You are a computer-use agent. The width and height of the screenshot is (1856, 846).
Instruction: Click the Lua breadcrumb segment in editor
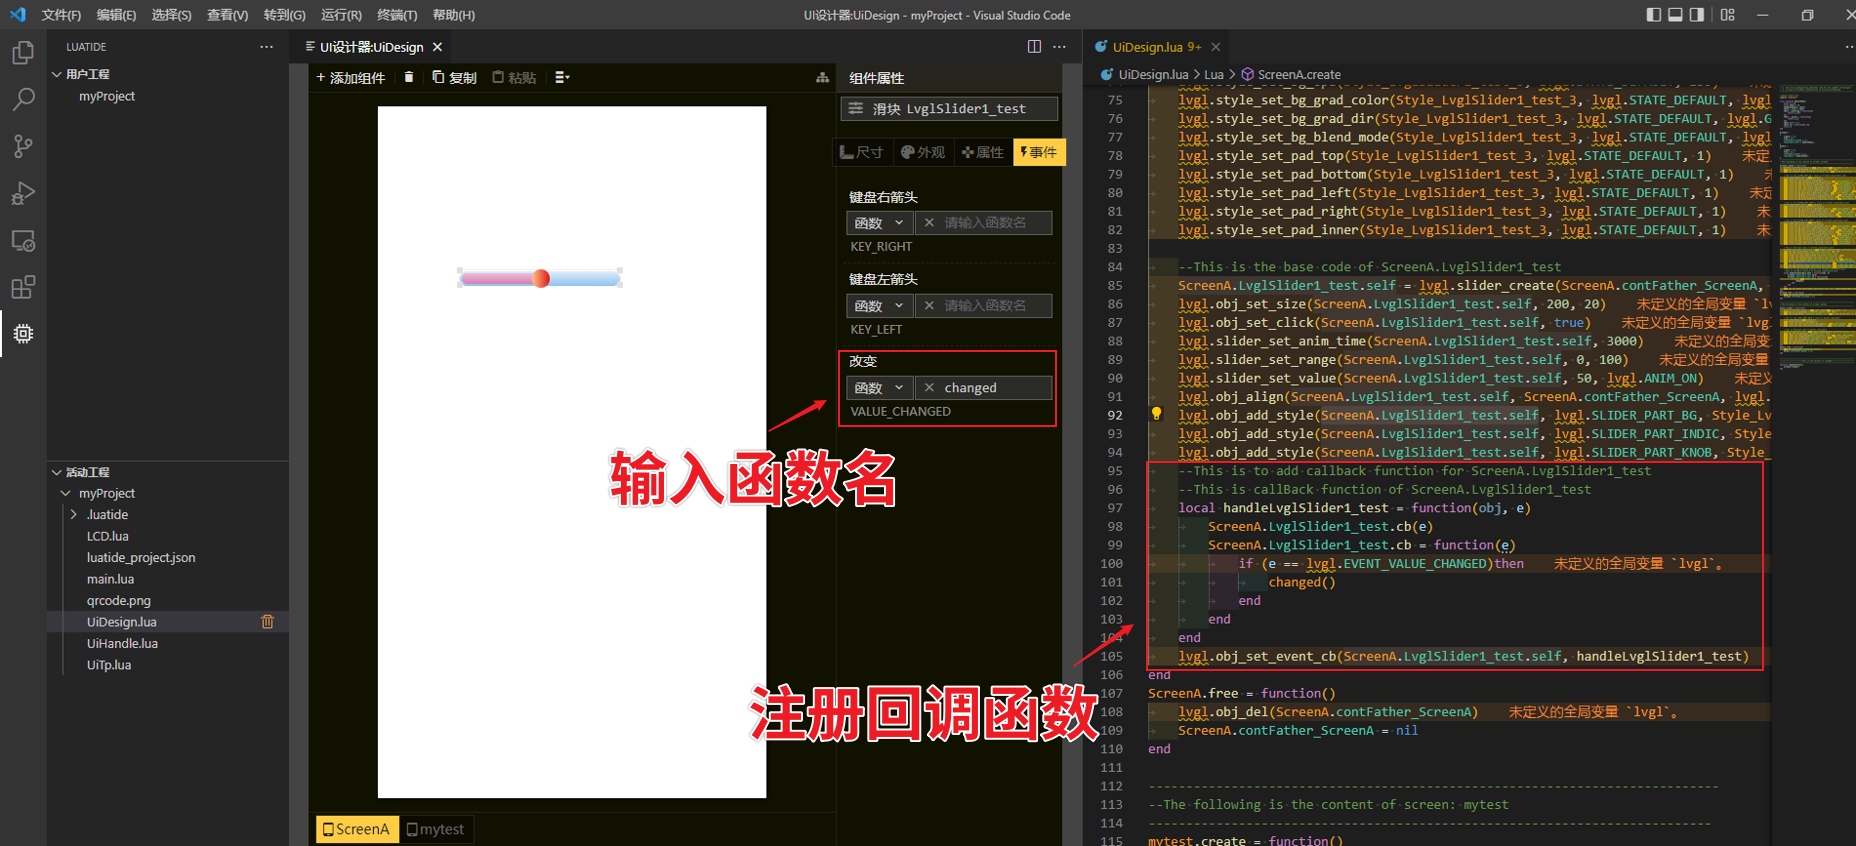[1213, 74]
